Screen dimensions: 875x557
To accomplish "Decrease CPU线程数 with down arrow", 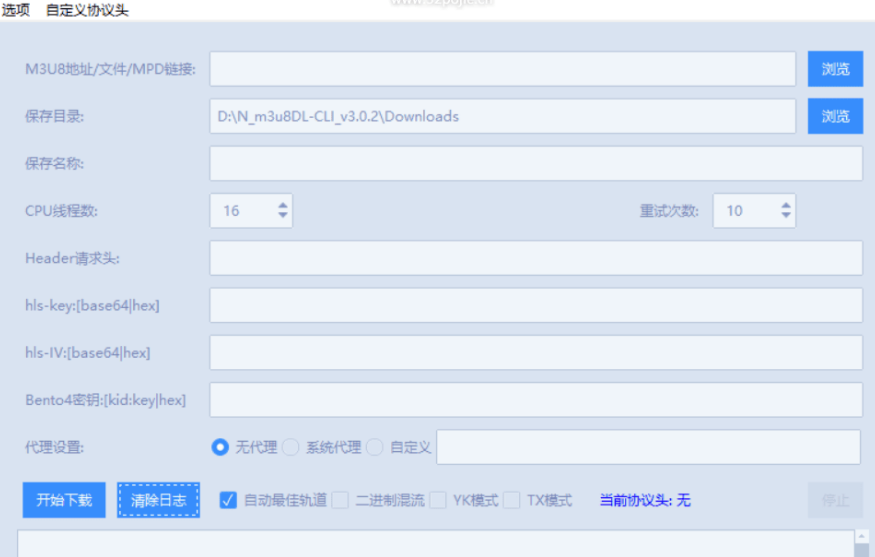I will (x=283, y=216).
